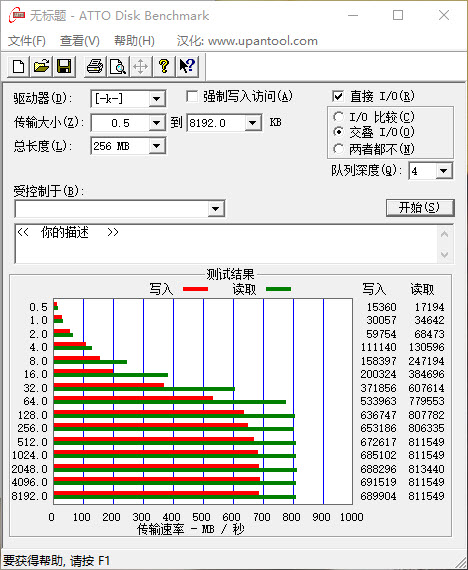This screenshot has height=570, width=468.
Task: Minimize the ATTO Disk Benchmark window
Action: pyautogui.click(x=353, y=16)
